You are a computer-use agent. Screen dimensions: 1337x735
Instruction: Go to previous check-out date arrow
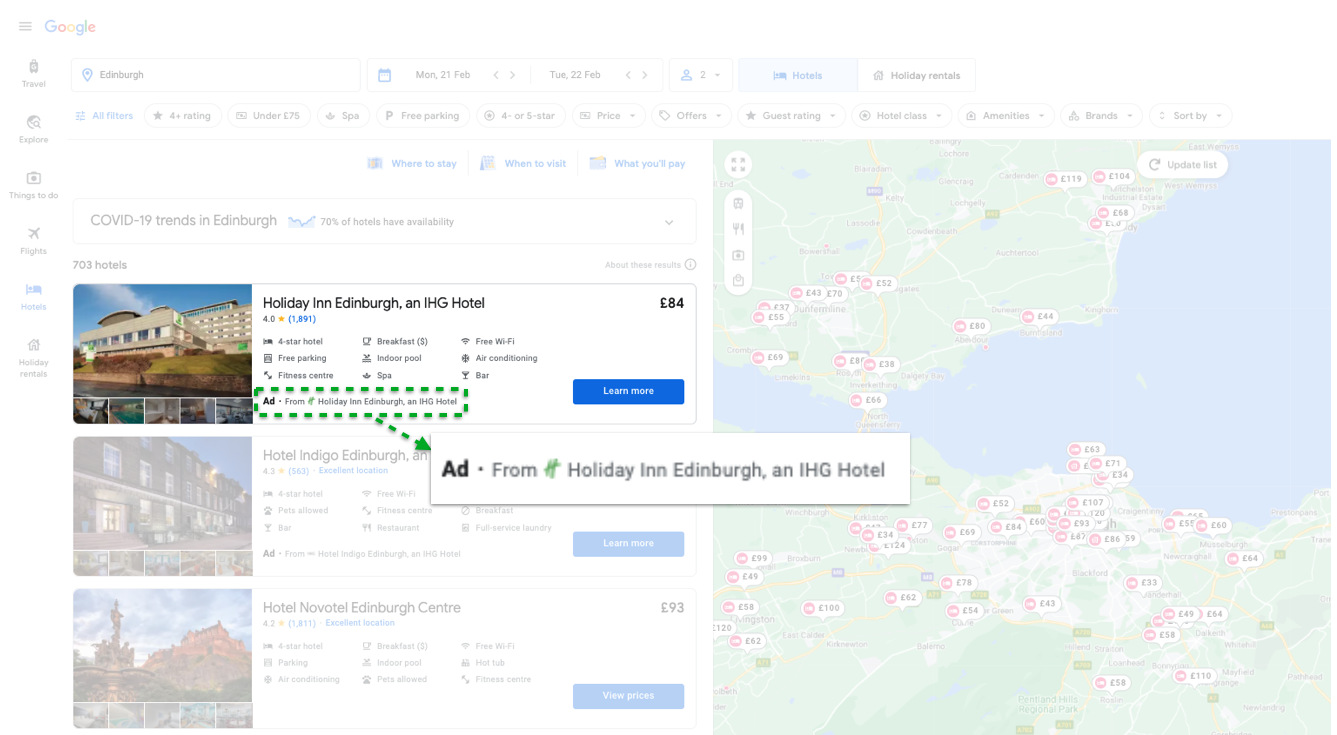(x=628, y=75)
